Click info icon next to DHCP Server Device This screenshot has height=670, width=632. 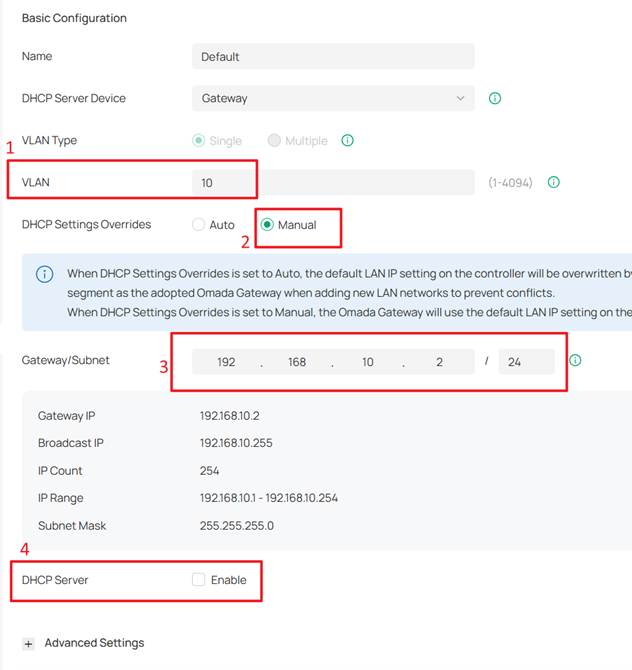tap(494, 98)
